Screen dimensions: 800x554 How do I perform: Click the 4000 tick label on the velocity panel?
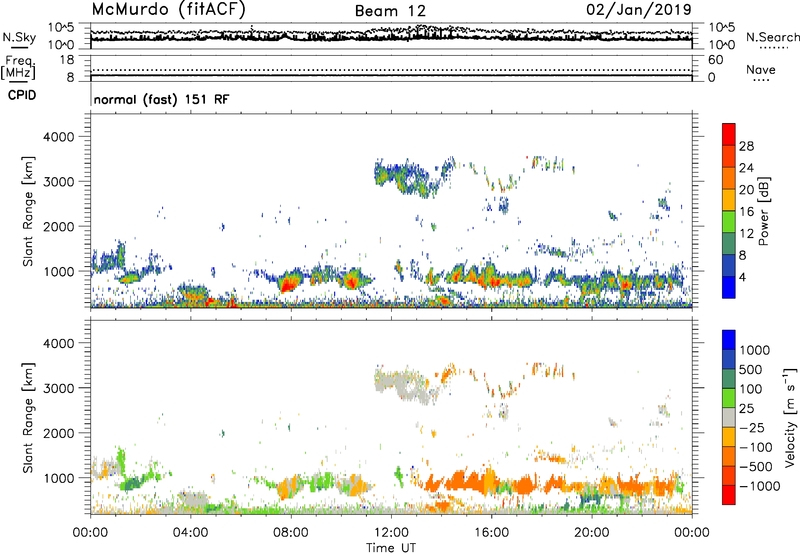pyautogui.click(x=59, y=343)
